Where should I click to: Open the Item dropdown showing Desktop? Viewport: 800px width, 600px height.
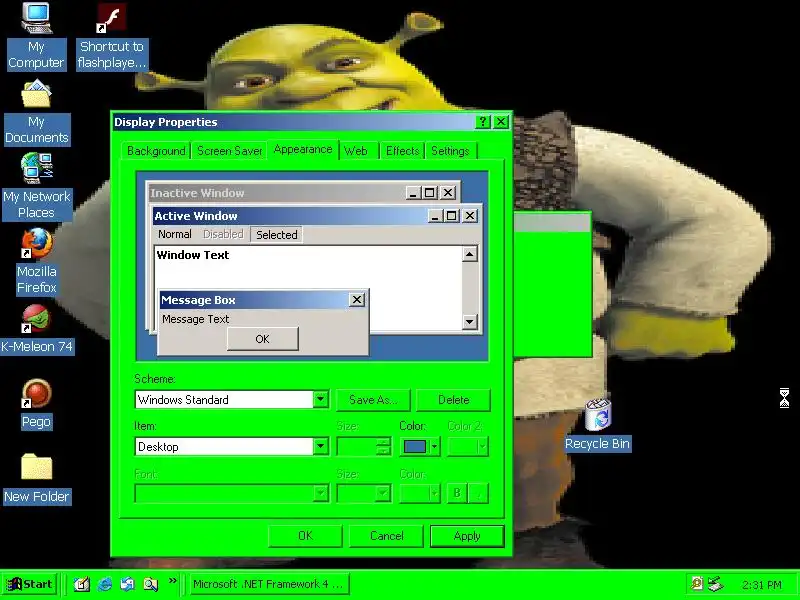click(x=320, y=446)
